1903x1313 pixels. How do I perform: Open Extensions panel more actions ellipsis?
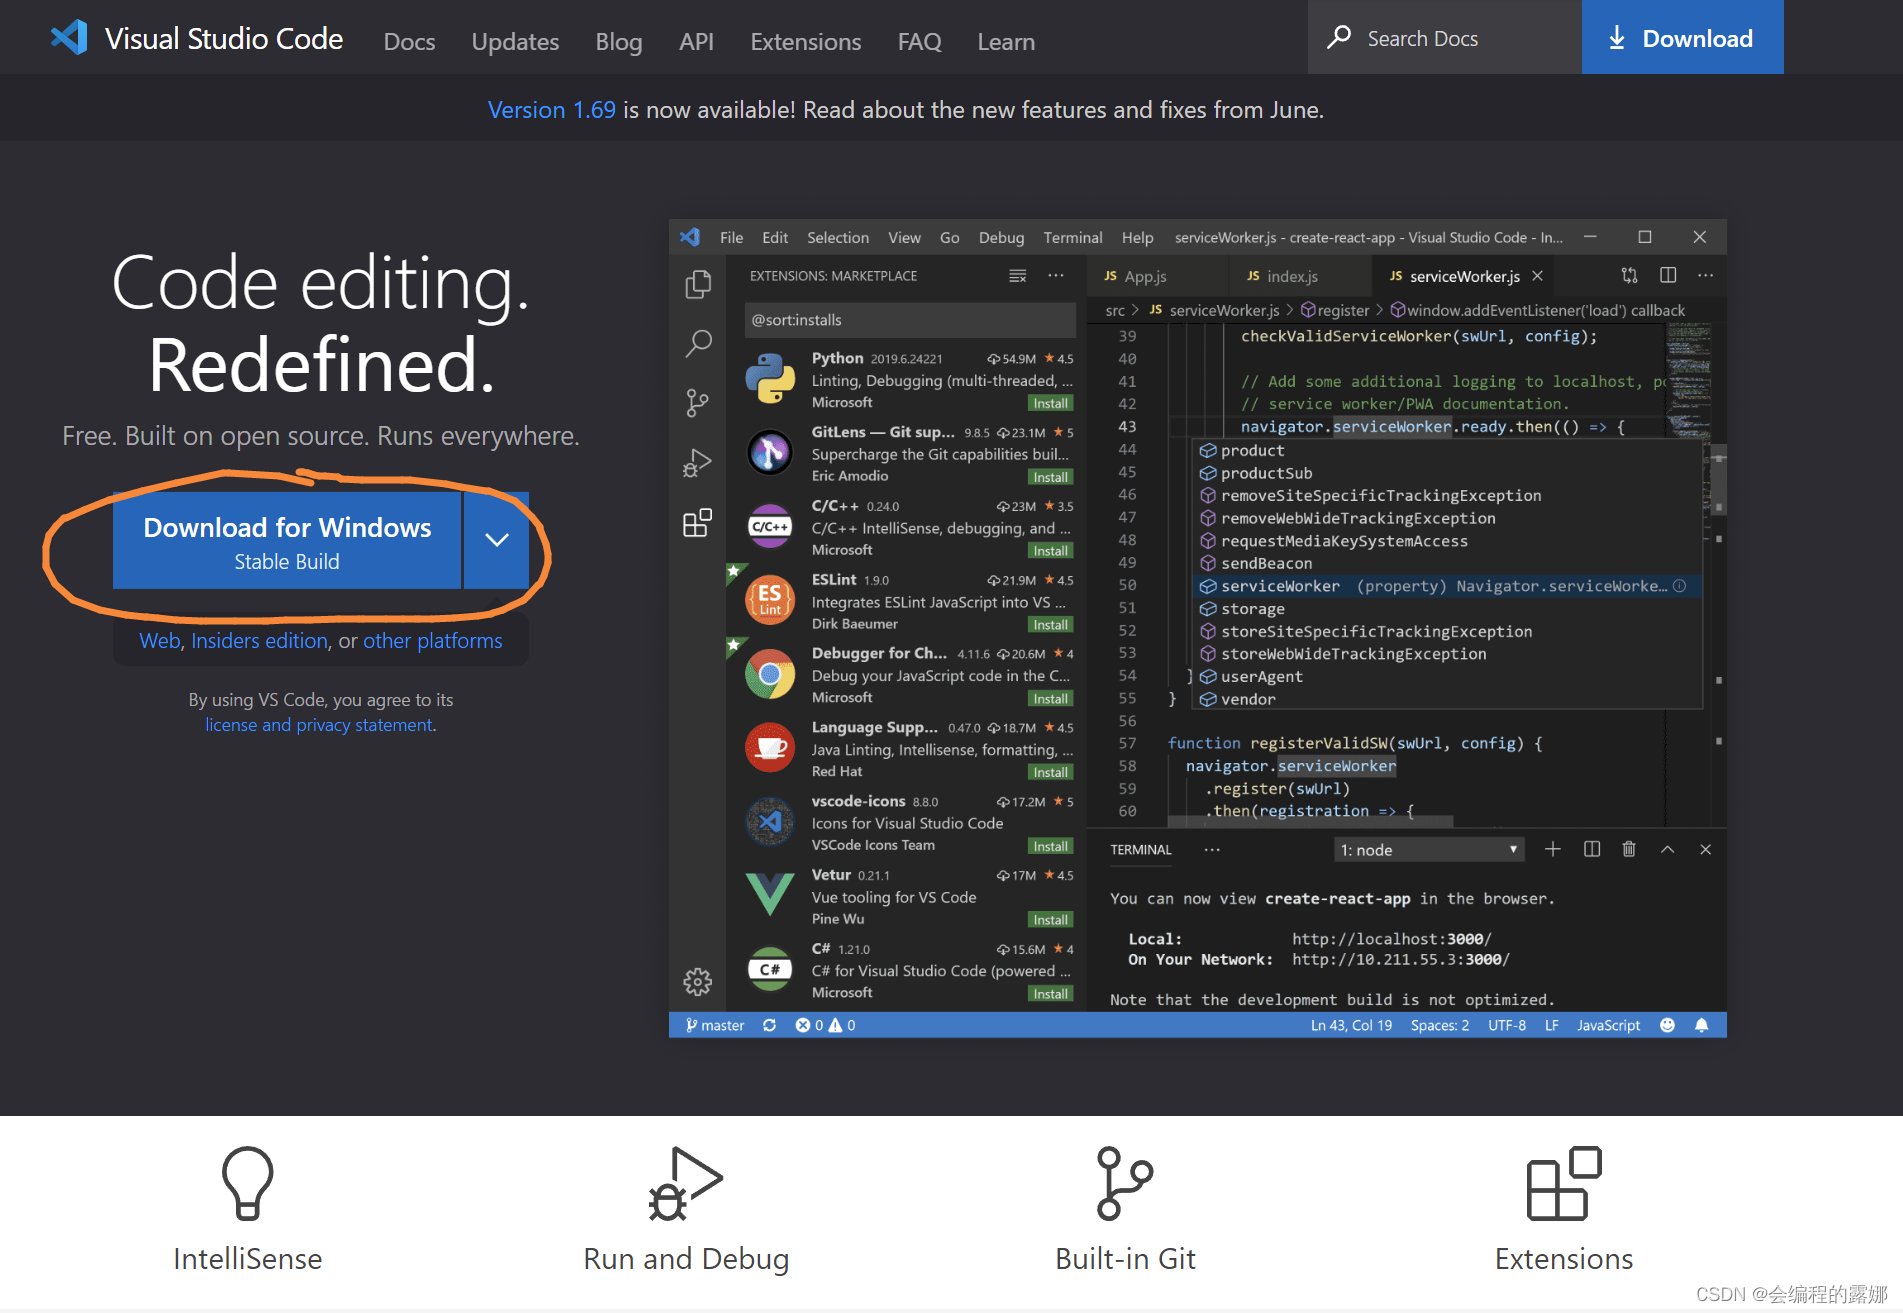pyautogui.click(x=1056, y=275)
